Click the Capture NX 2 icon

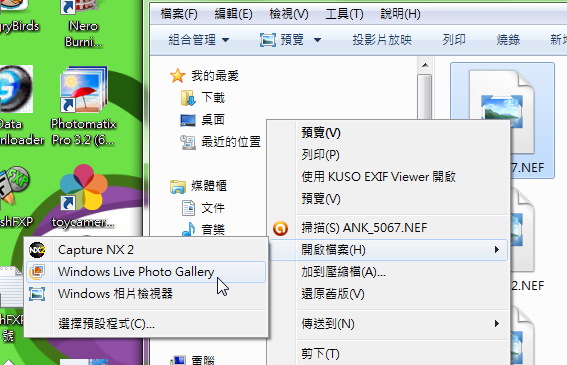coord(37,250)
